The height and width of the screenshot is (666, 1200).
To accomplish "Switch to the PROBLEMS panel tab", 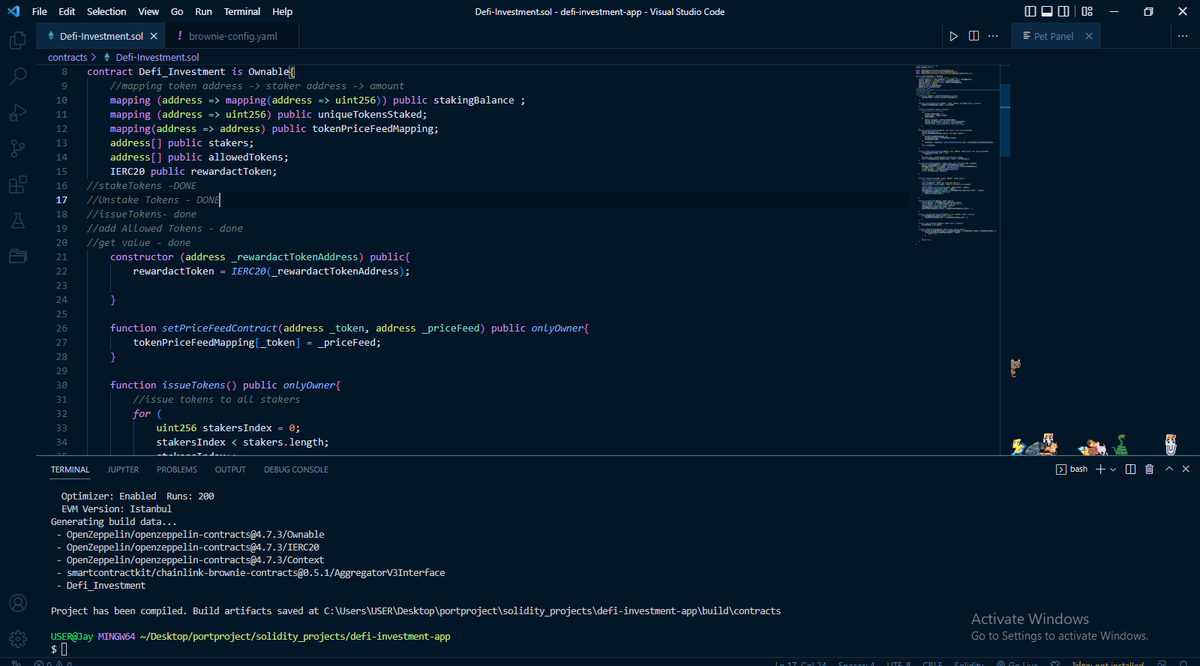I will (x=177, y=469).
